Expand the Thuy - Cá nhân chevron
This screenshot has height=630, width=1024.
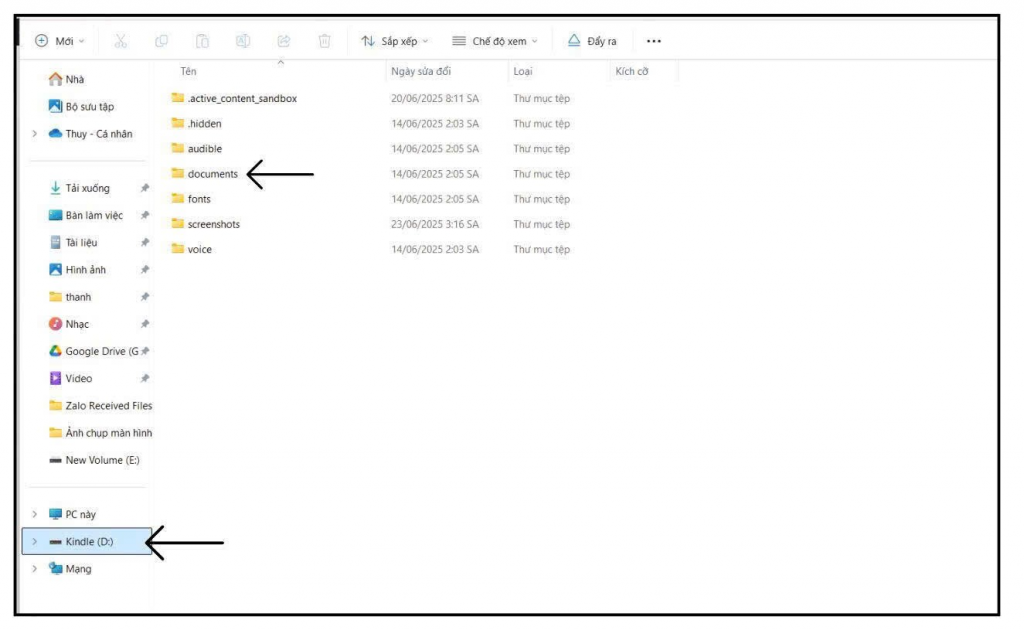tap(35, 134)
